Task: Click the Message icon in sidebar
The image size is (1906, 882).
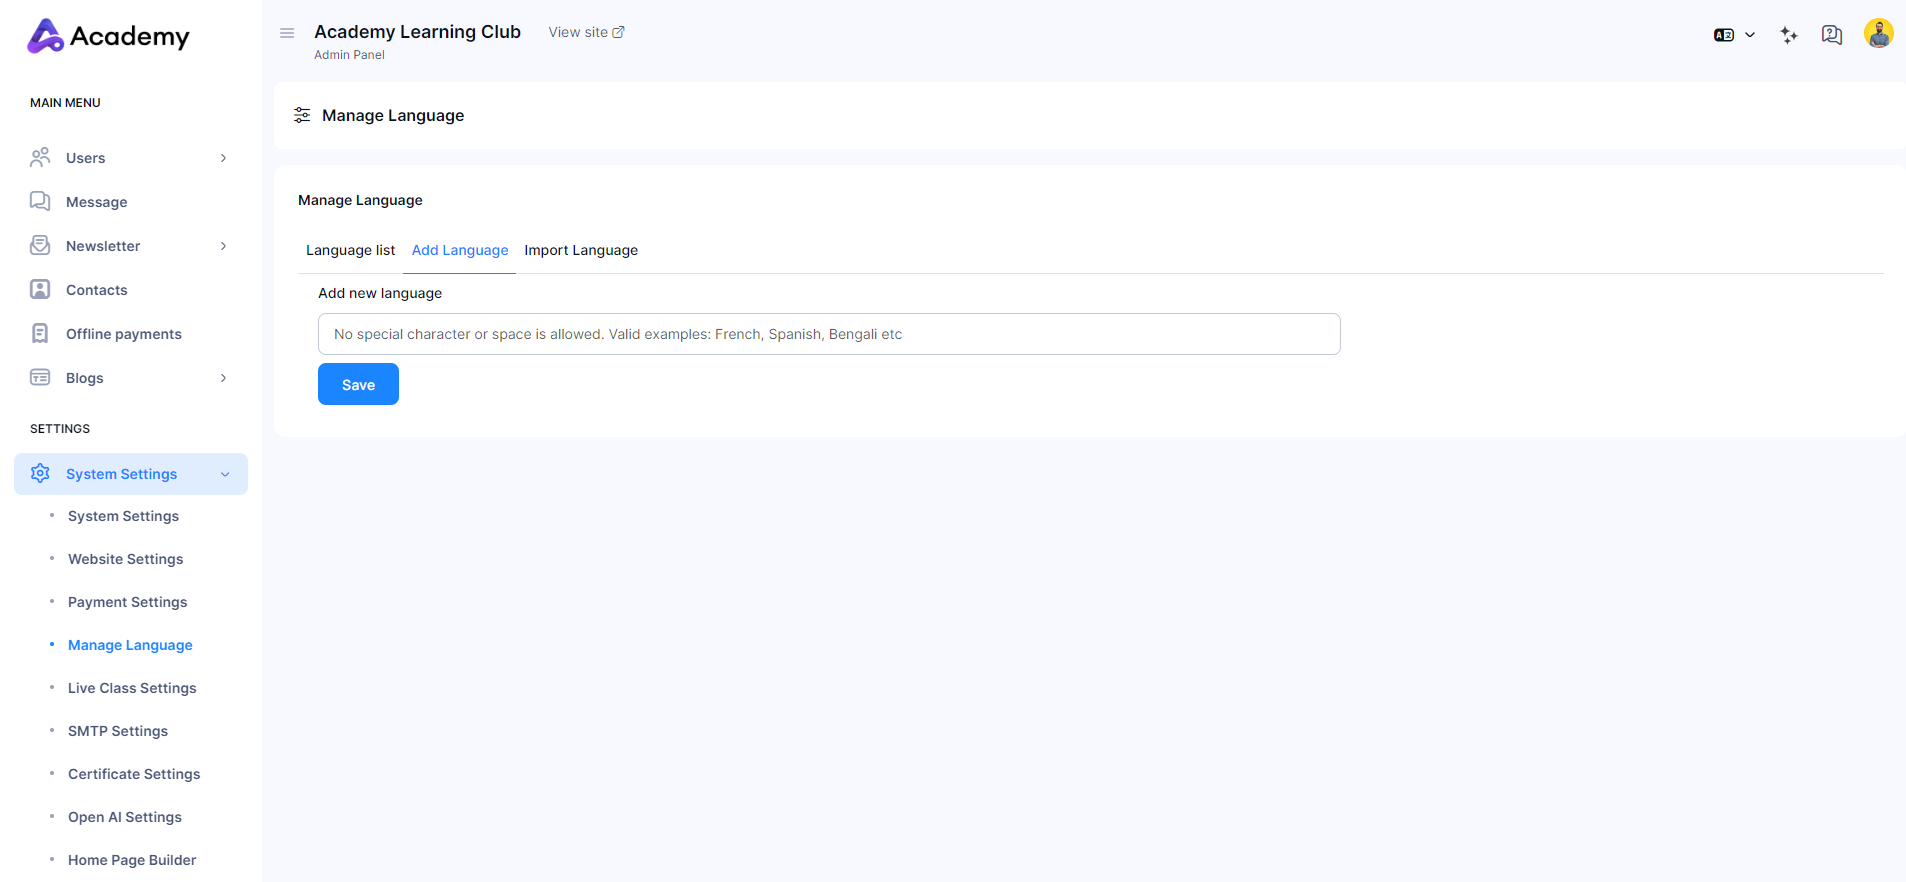Action: pos(40,202)
